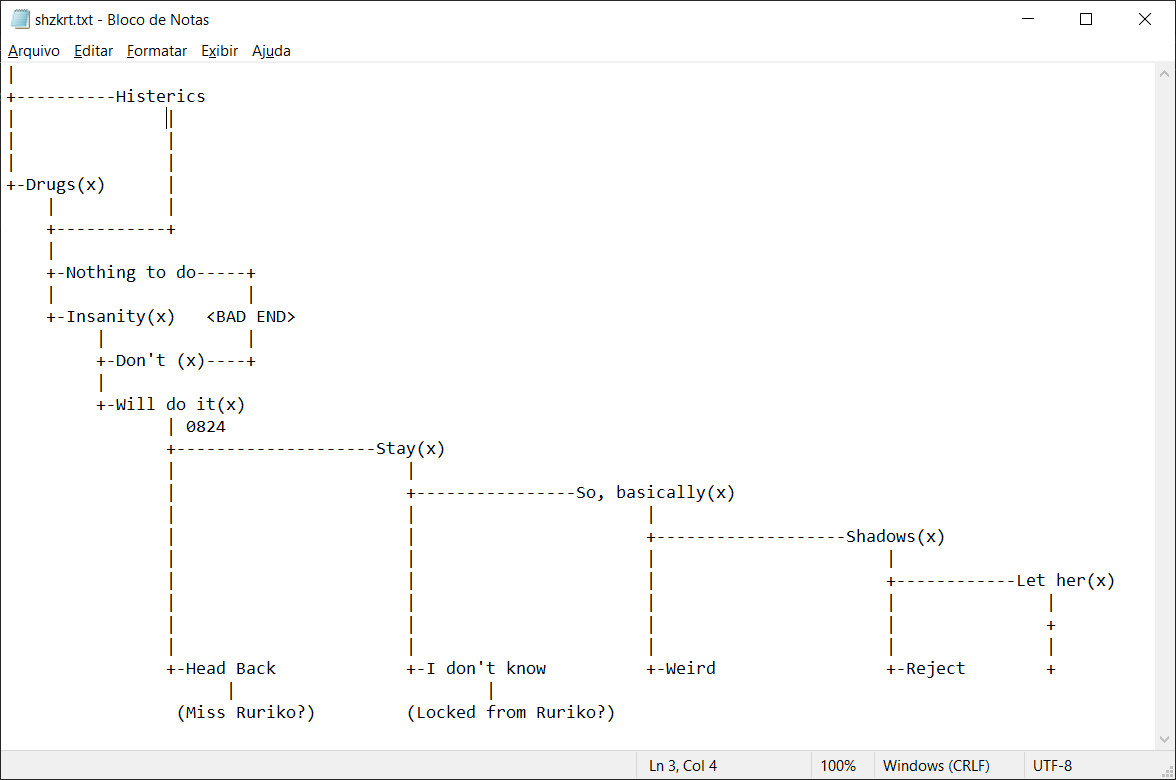Click the Don't (x) text
This screenshot has height=780, width=1176.
coord(160,361)
